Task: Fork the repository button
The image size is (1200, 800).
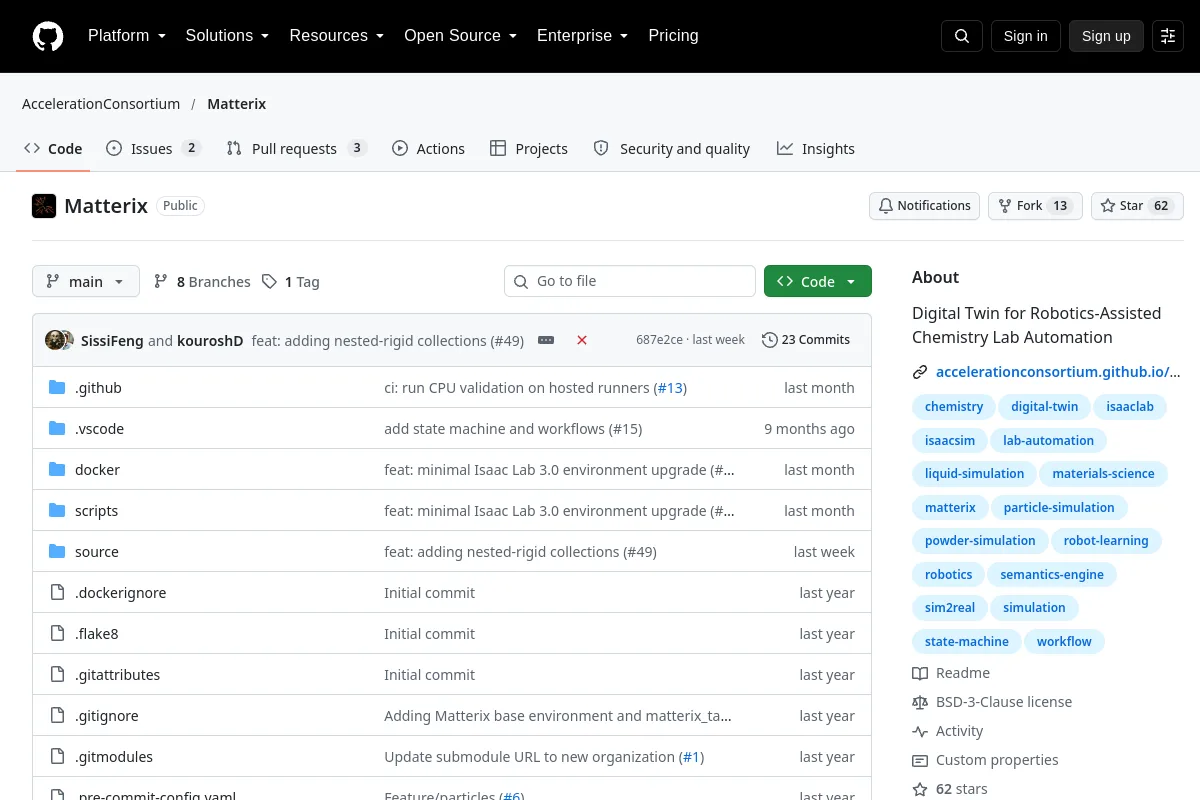Action: click(x=1035, y=206)
